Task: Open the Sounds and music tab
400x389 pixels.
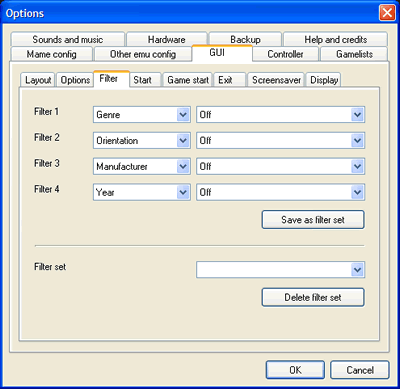Action: click(x=68, y=39)
